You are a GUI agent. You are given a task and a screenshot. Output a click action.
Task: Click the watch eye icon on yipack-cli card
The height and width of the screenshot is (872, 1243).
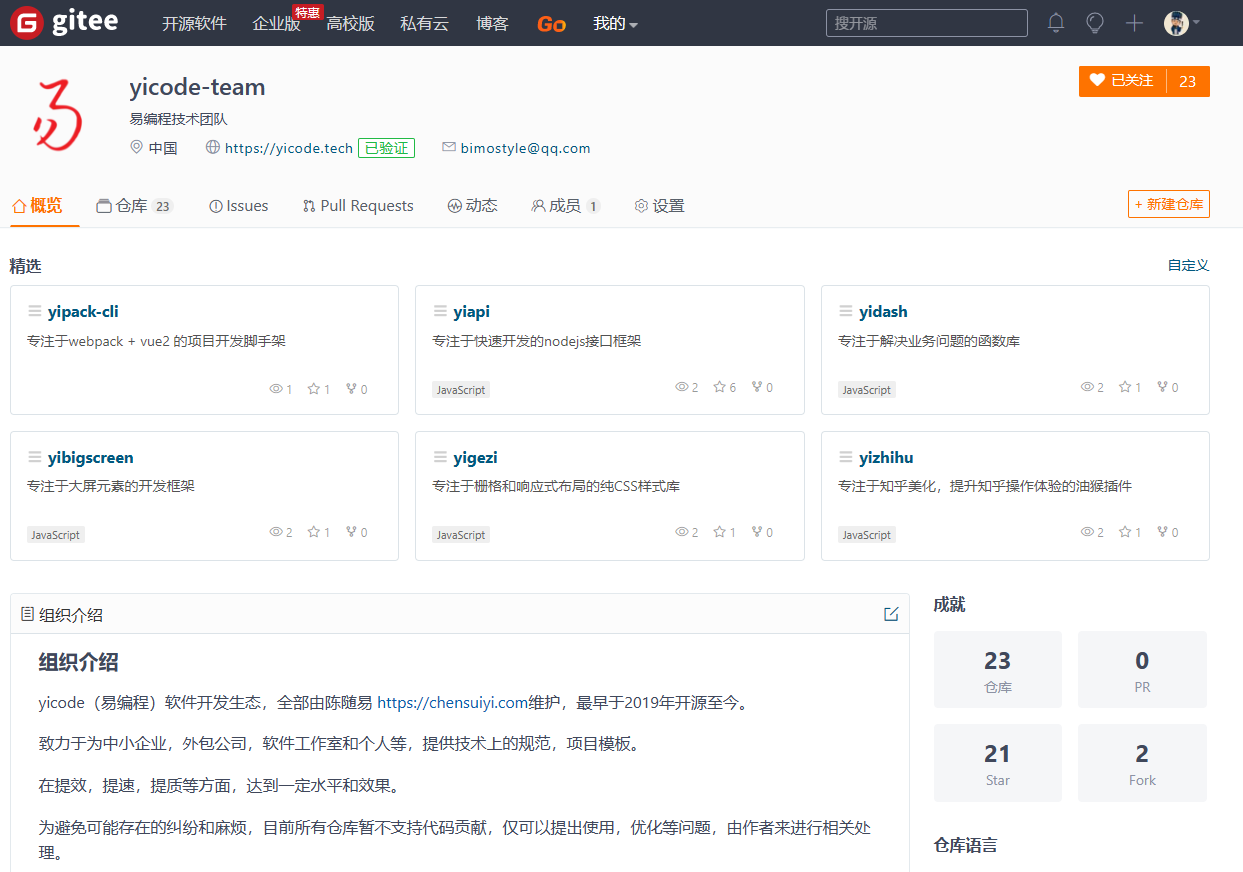click(276, 389)
